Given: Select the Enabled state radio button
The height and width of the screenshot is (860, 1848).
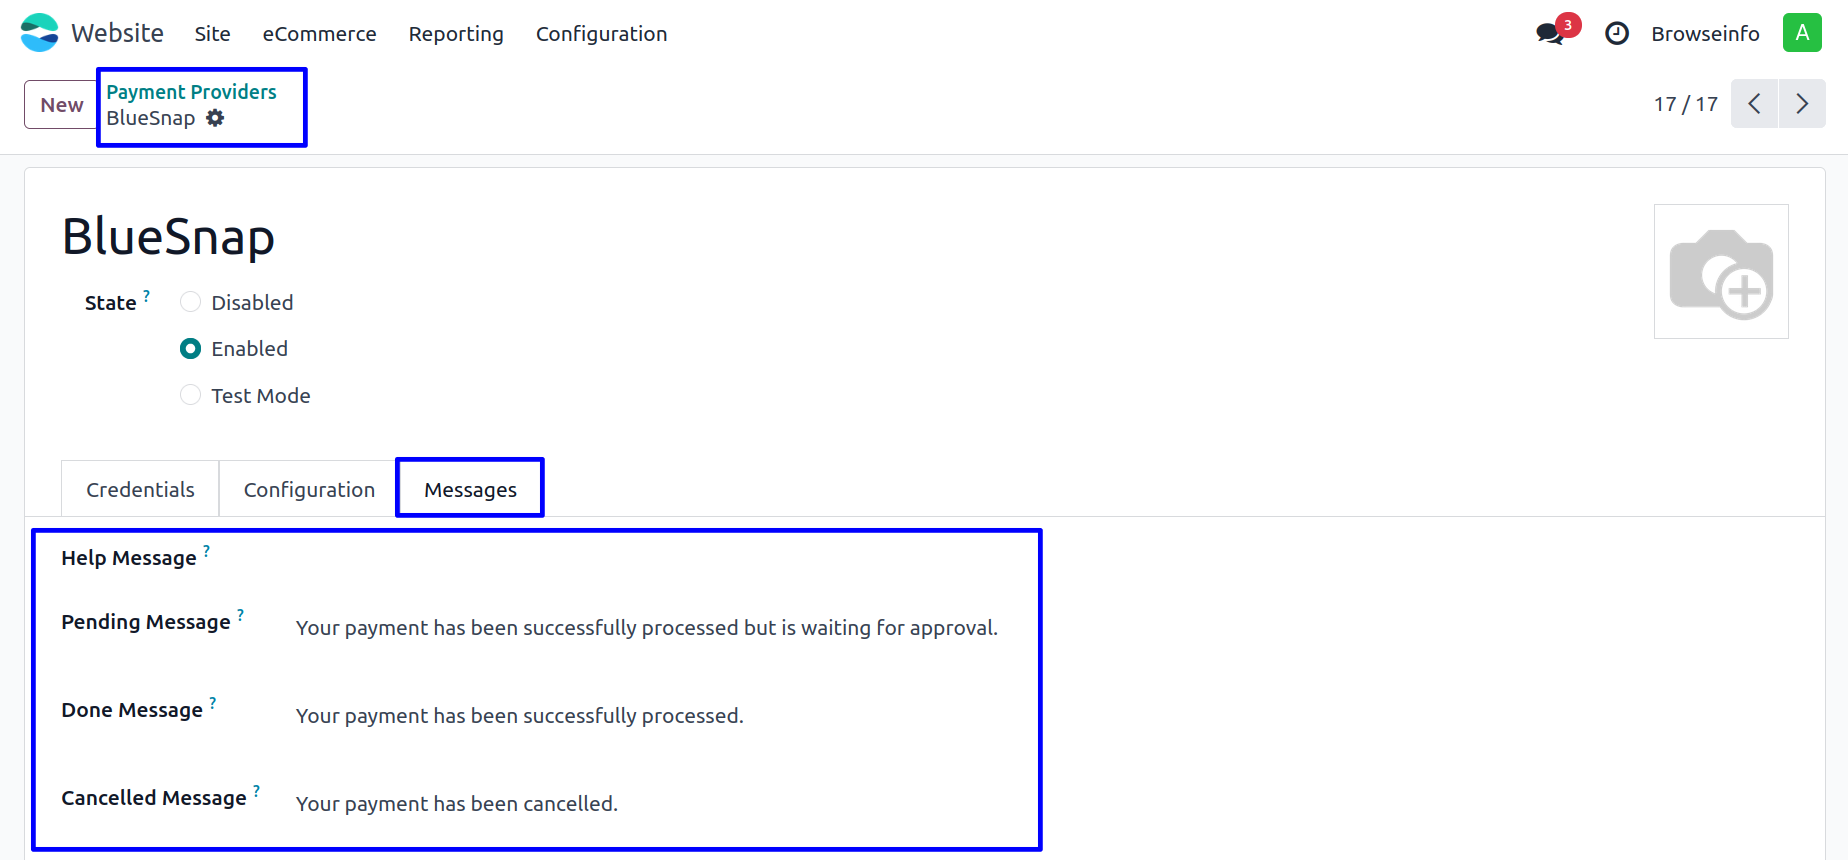Looking at the screenshot, I should click(190, 349).
